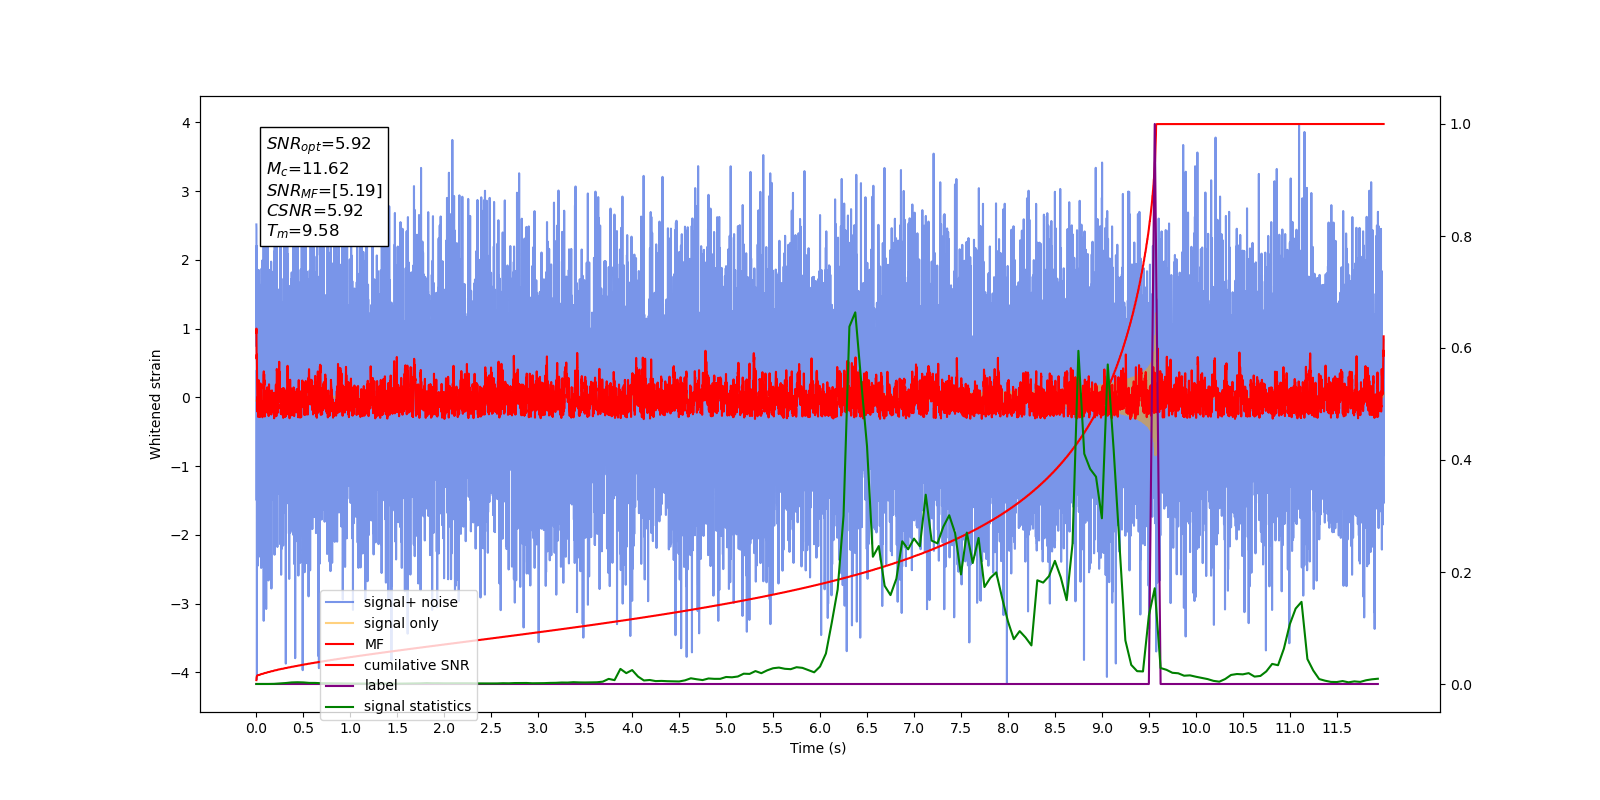Click the left y-axis tick label −4
The height and width of the screenshot is (800, 1600).
[181, 672]
